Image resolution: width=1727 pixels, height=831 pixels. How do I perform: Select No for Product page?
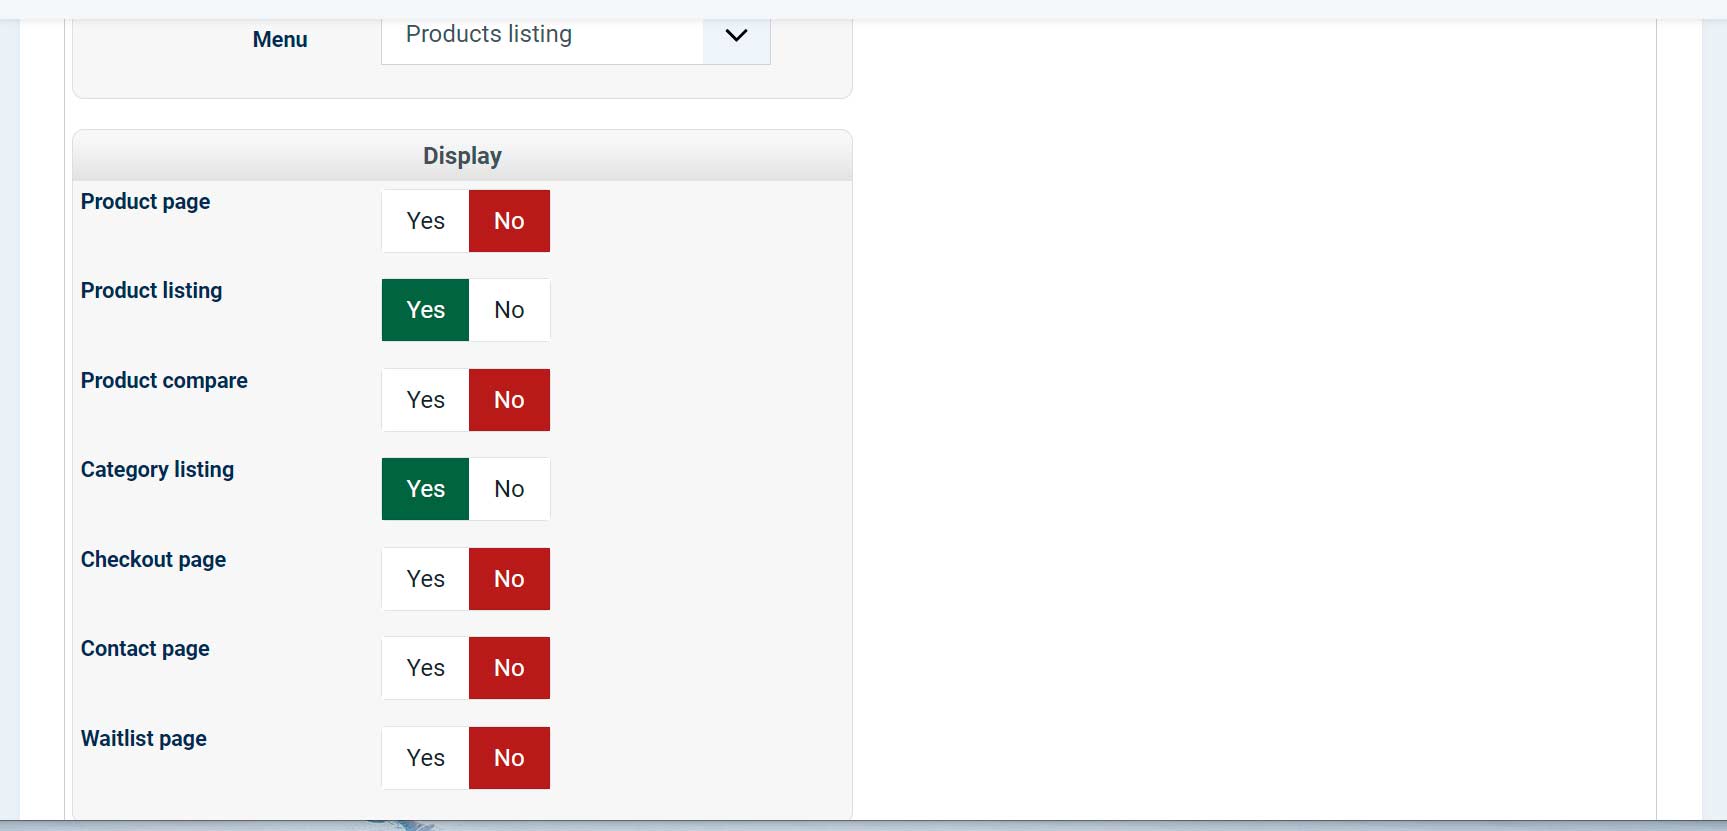pos(509,221)
